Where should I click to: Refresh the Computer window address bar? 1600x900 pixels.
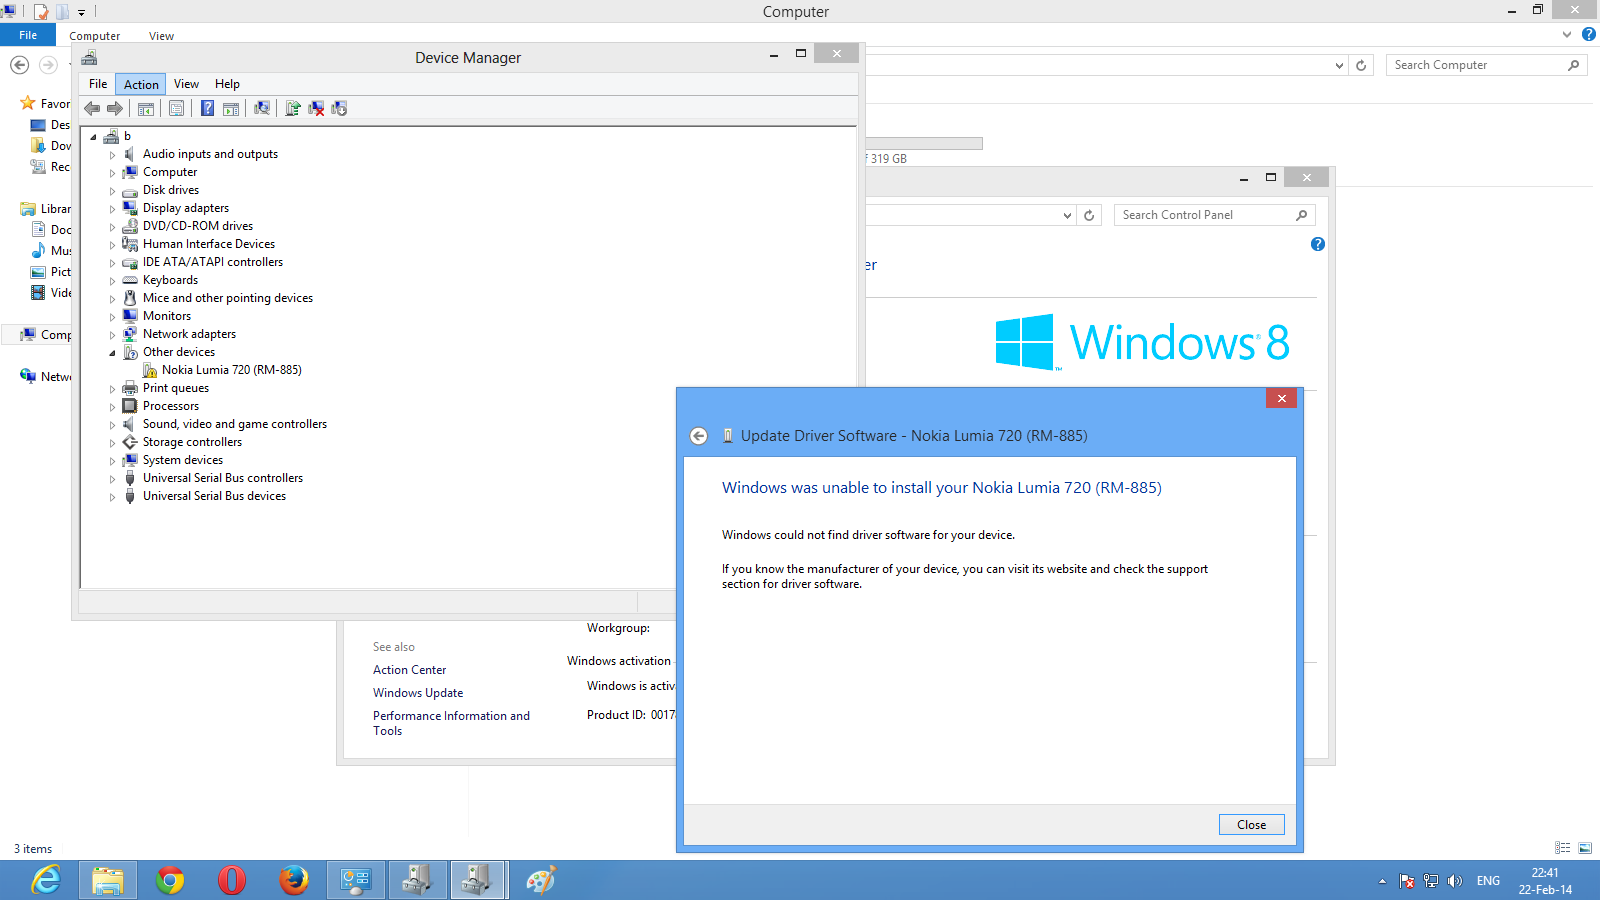pos(1361,65)
